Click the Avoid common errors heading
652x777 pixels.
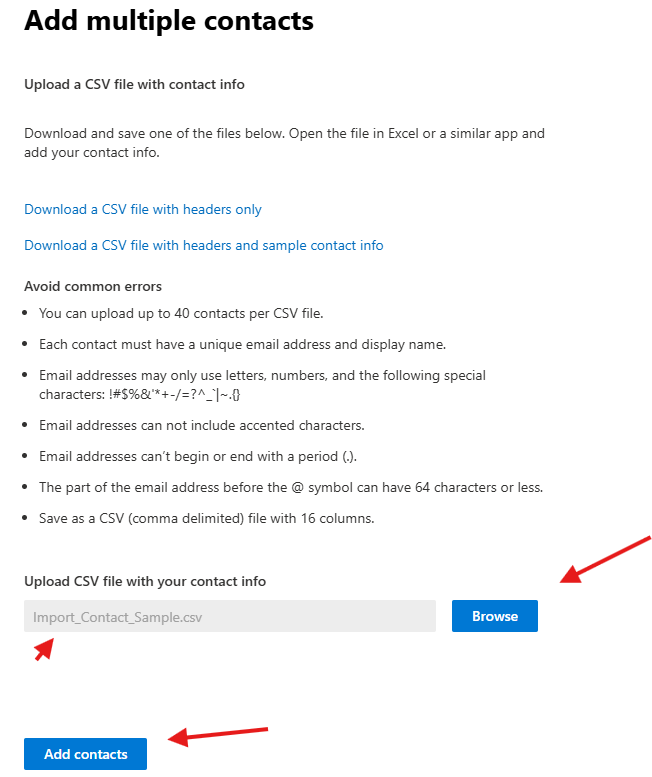(93, 287)
